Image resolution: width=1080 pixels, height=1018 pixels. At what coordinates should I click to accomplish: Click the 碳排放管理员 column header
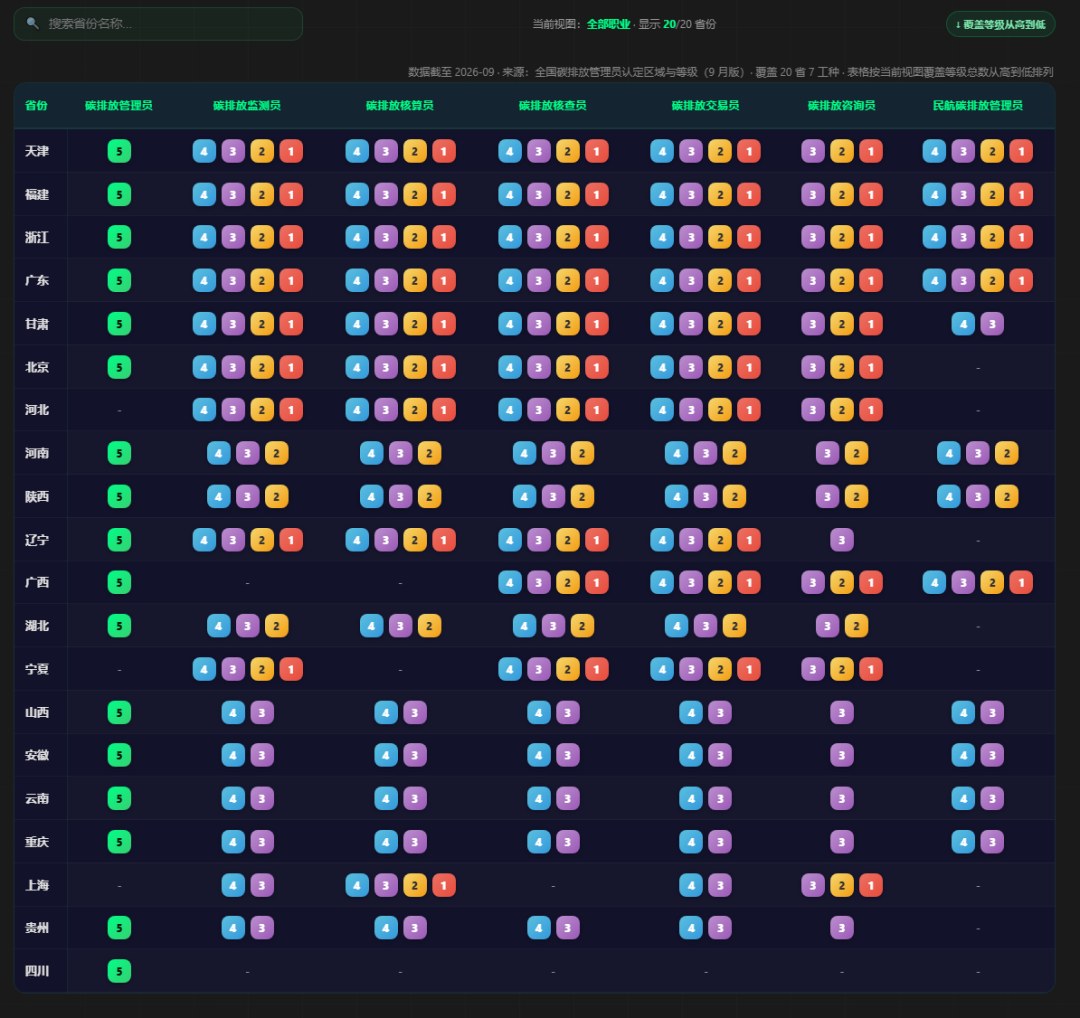pyautogui.click(x=118, y=105)
